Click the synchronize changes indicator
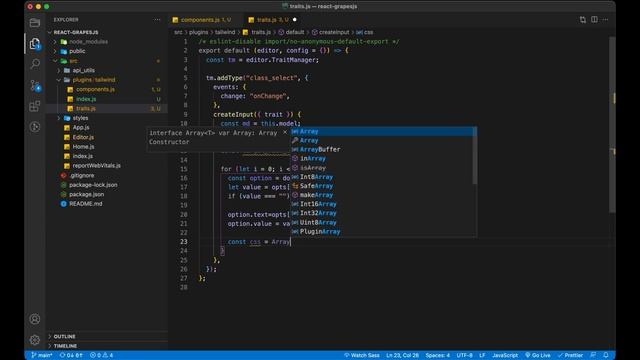 (x=71, y=355)
